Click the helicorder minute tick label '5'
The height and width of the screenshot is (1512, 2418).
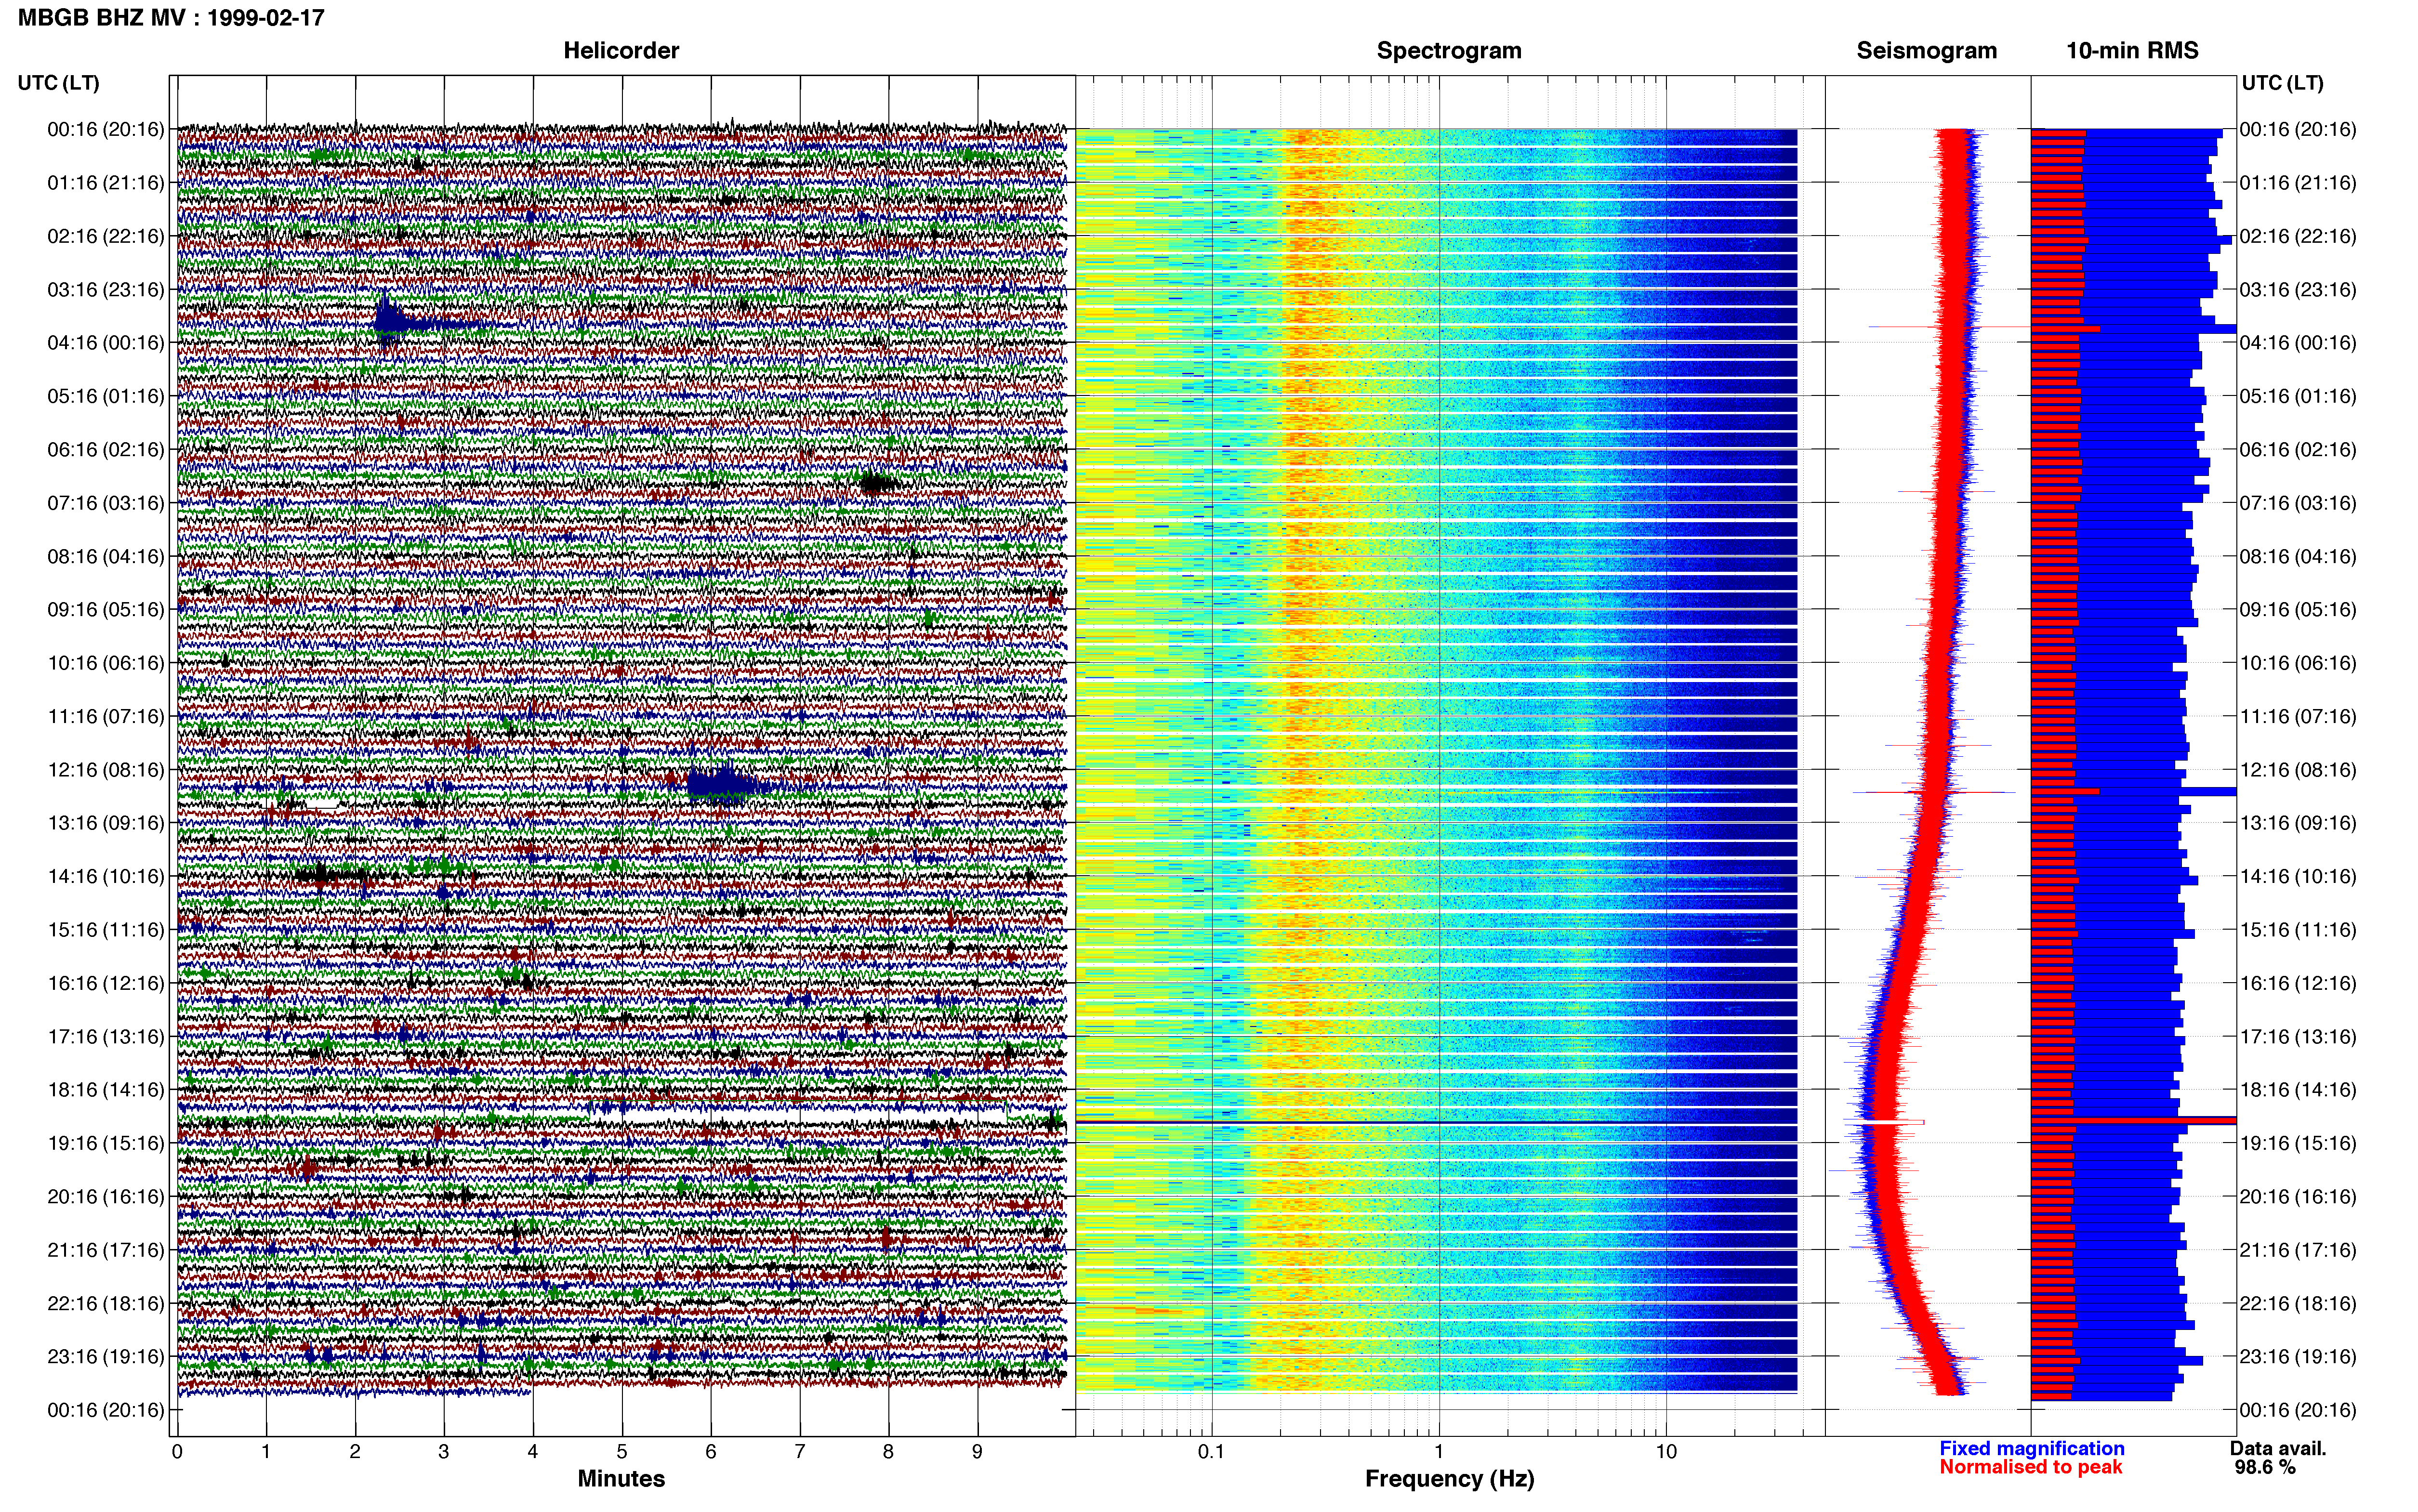(622, 1451)
